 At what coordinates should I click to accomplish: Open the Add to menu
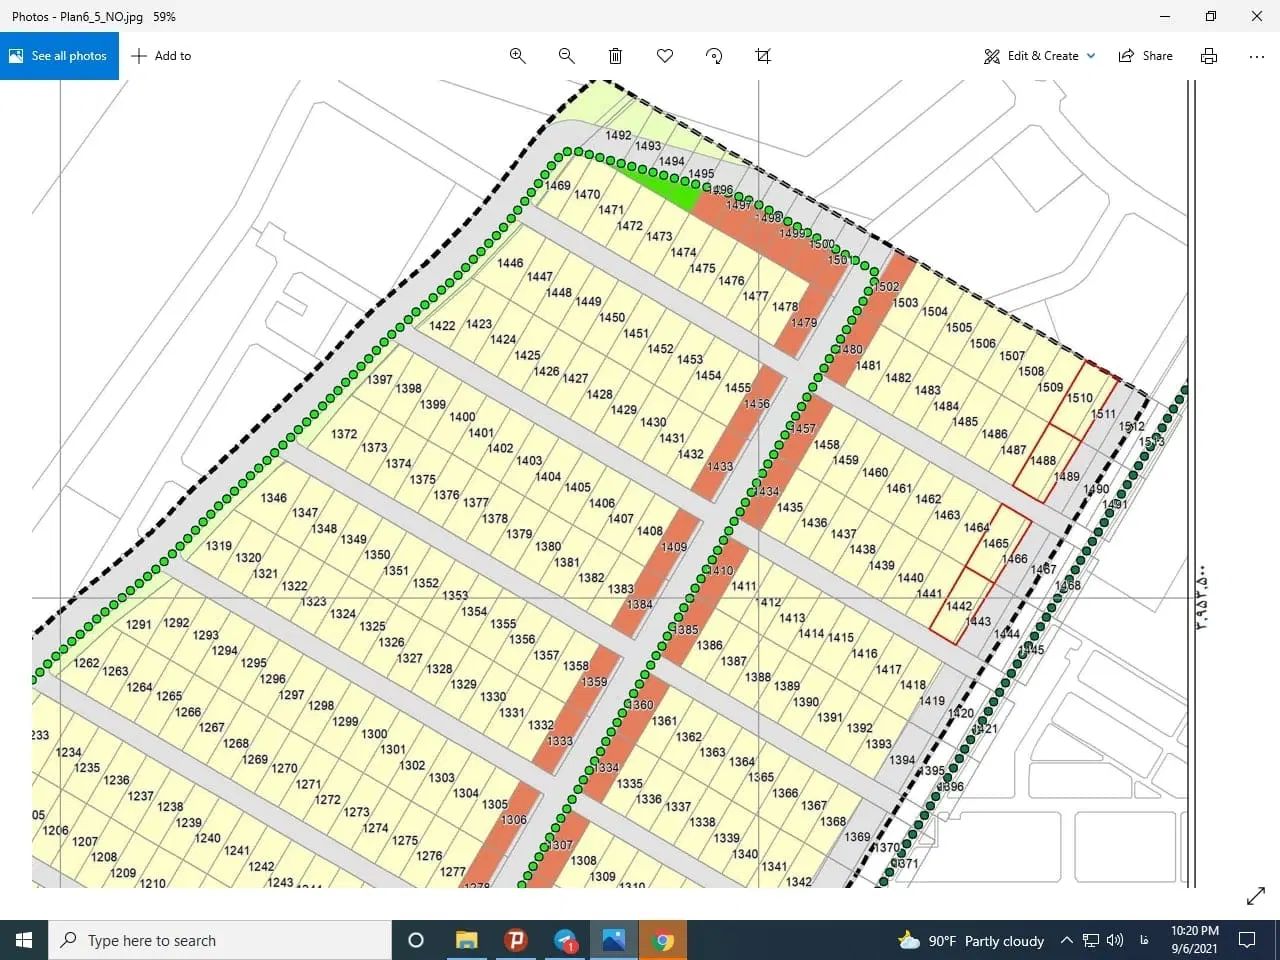161,56
